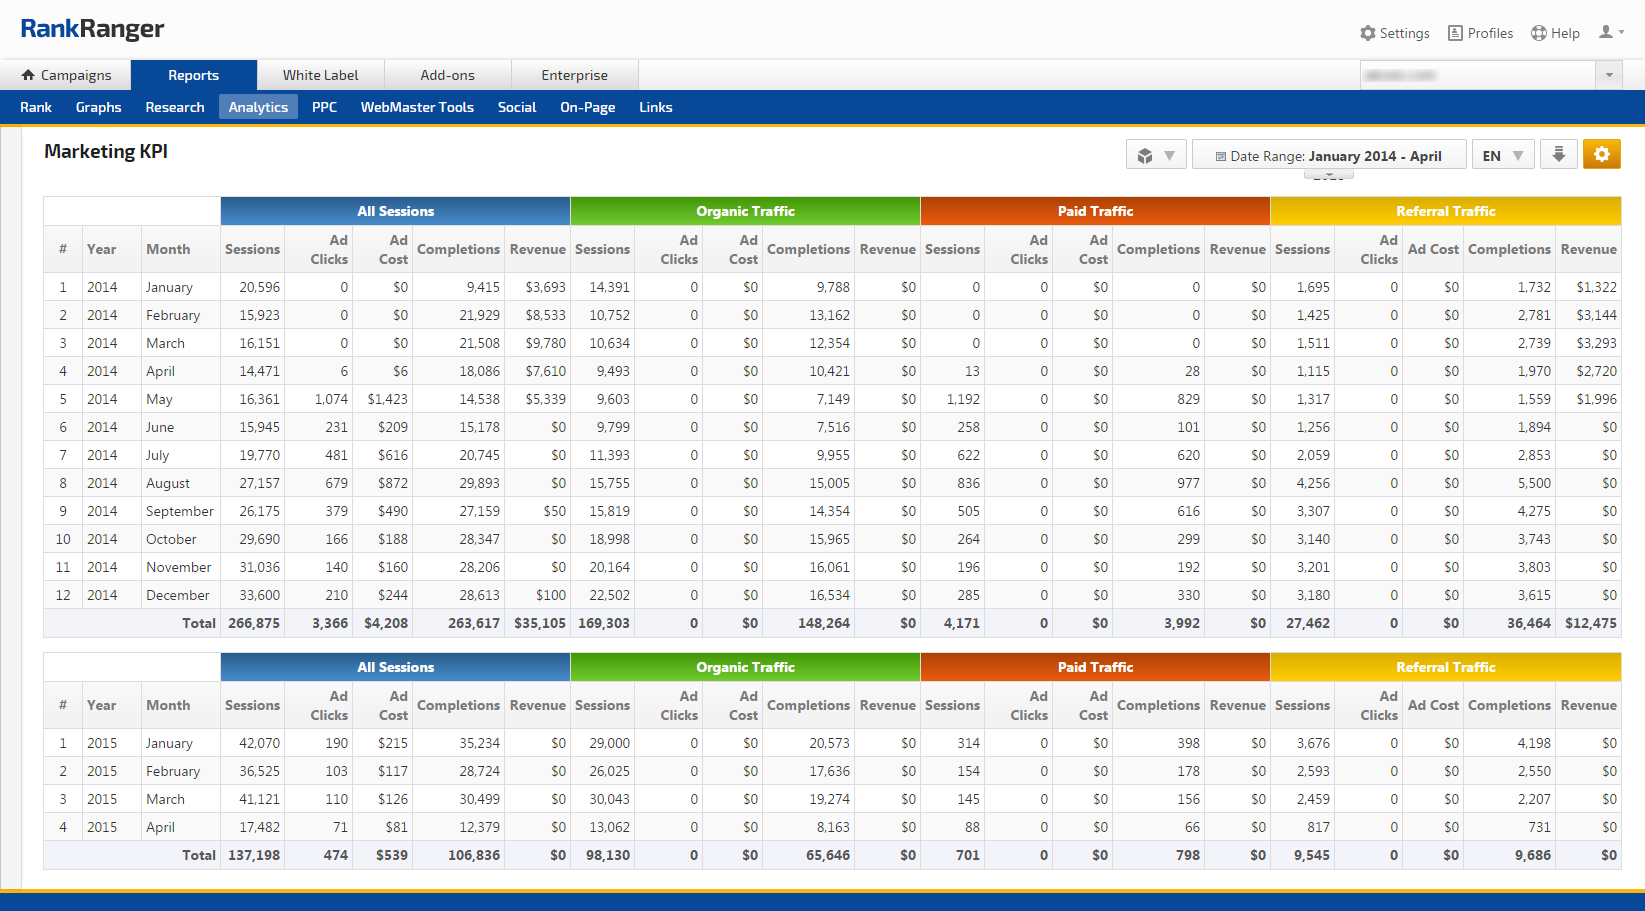
Task: Open the WebMaster Tools menu
Action: click(417, 107)
